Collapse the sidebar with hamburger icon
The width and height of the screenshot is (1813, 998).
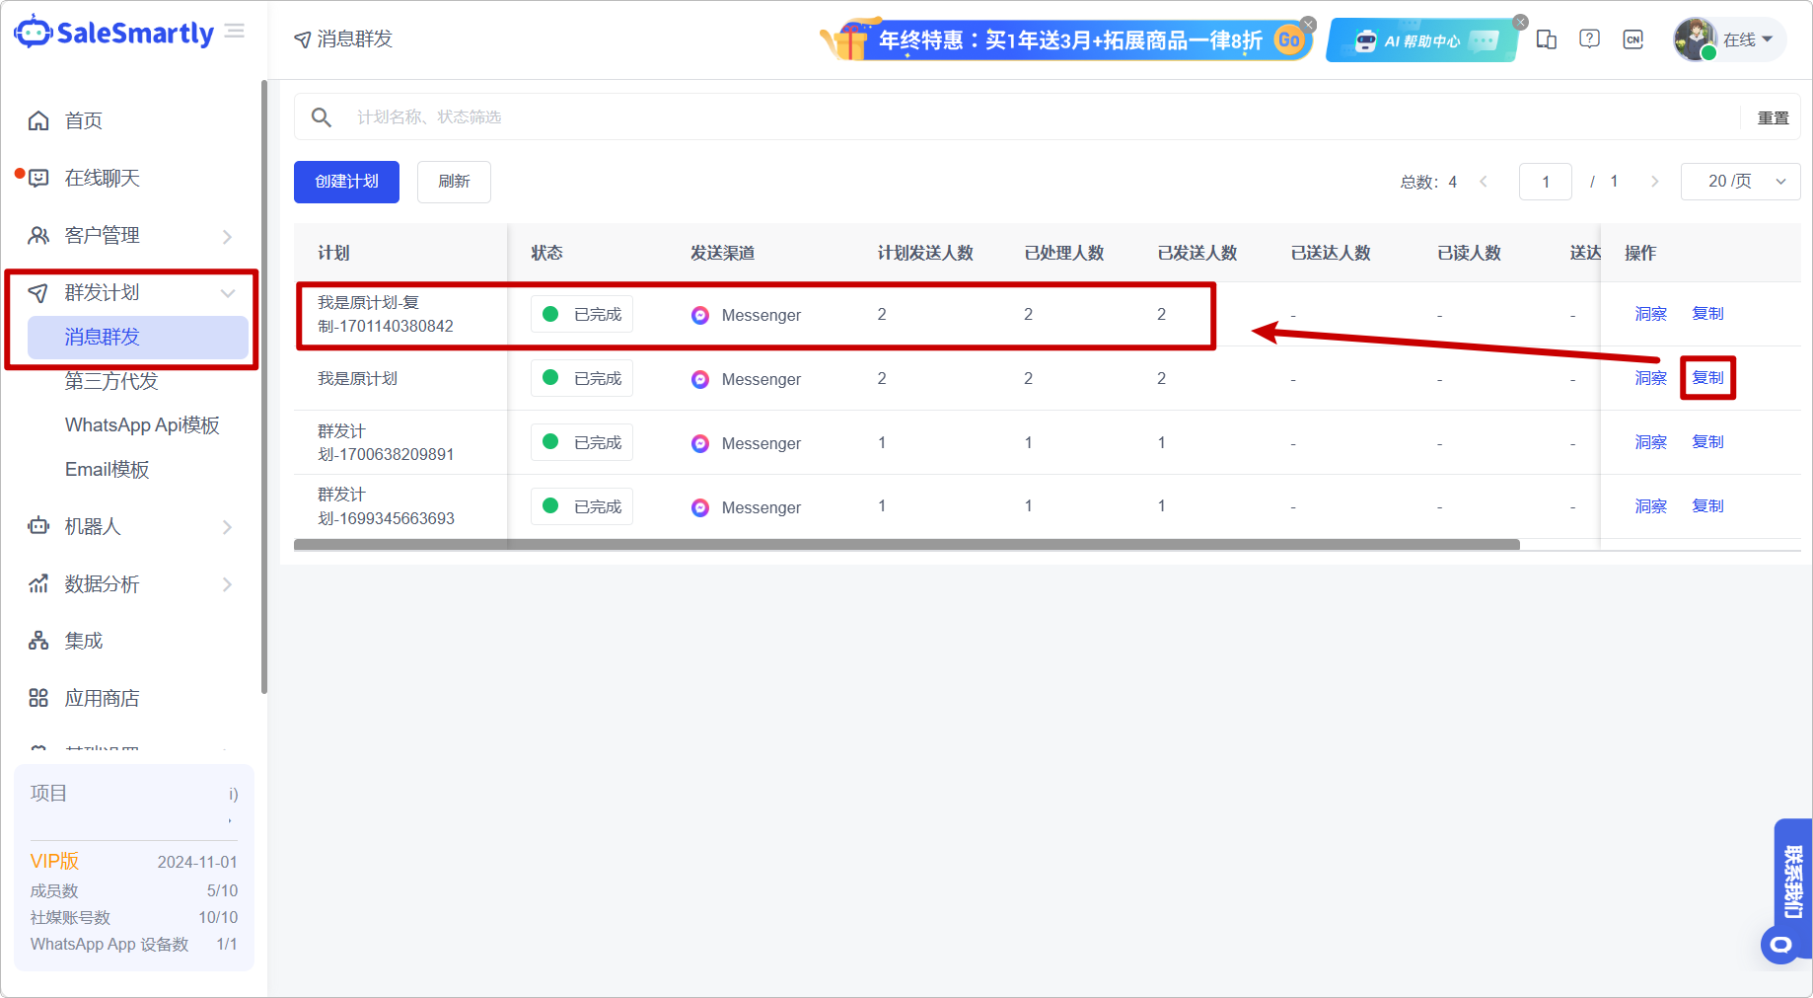(235, 32)
